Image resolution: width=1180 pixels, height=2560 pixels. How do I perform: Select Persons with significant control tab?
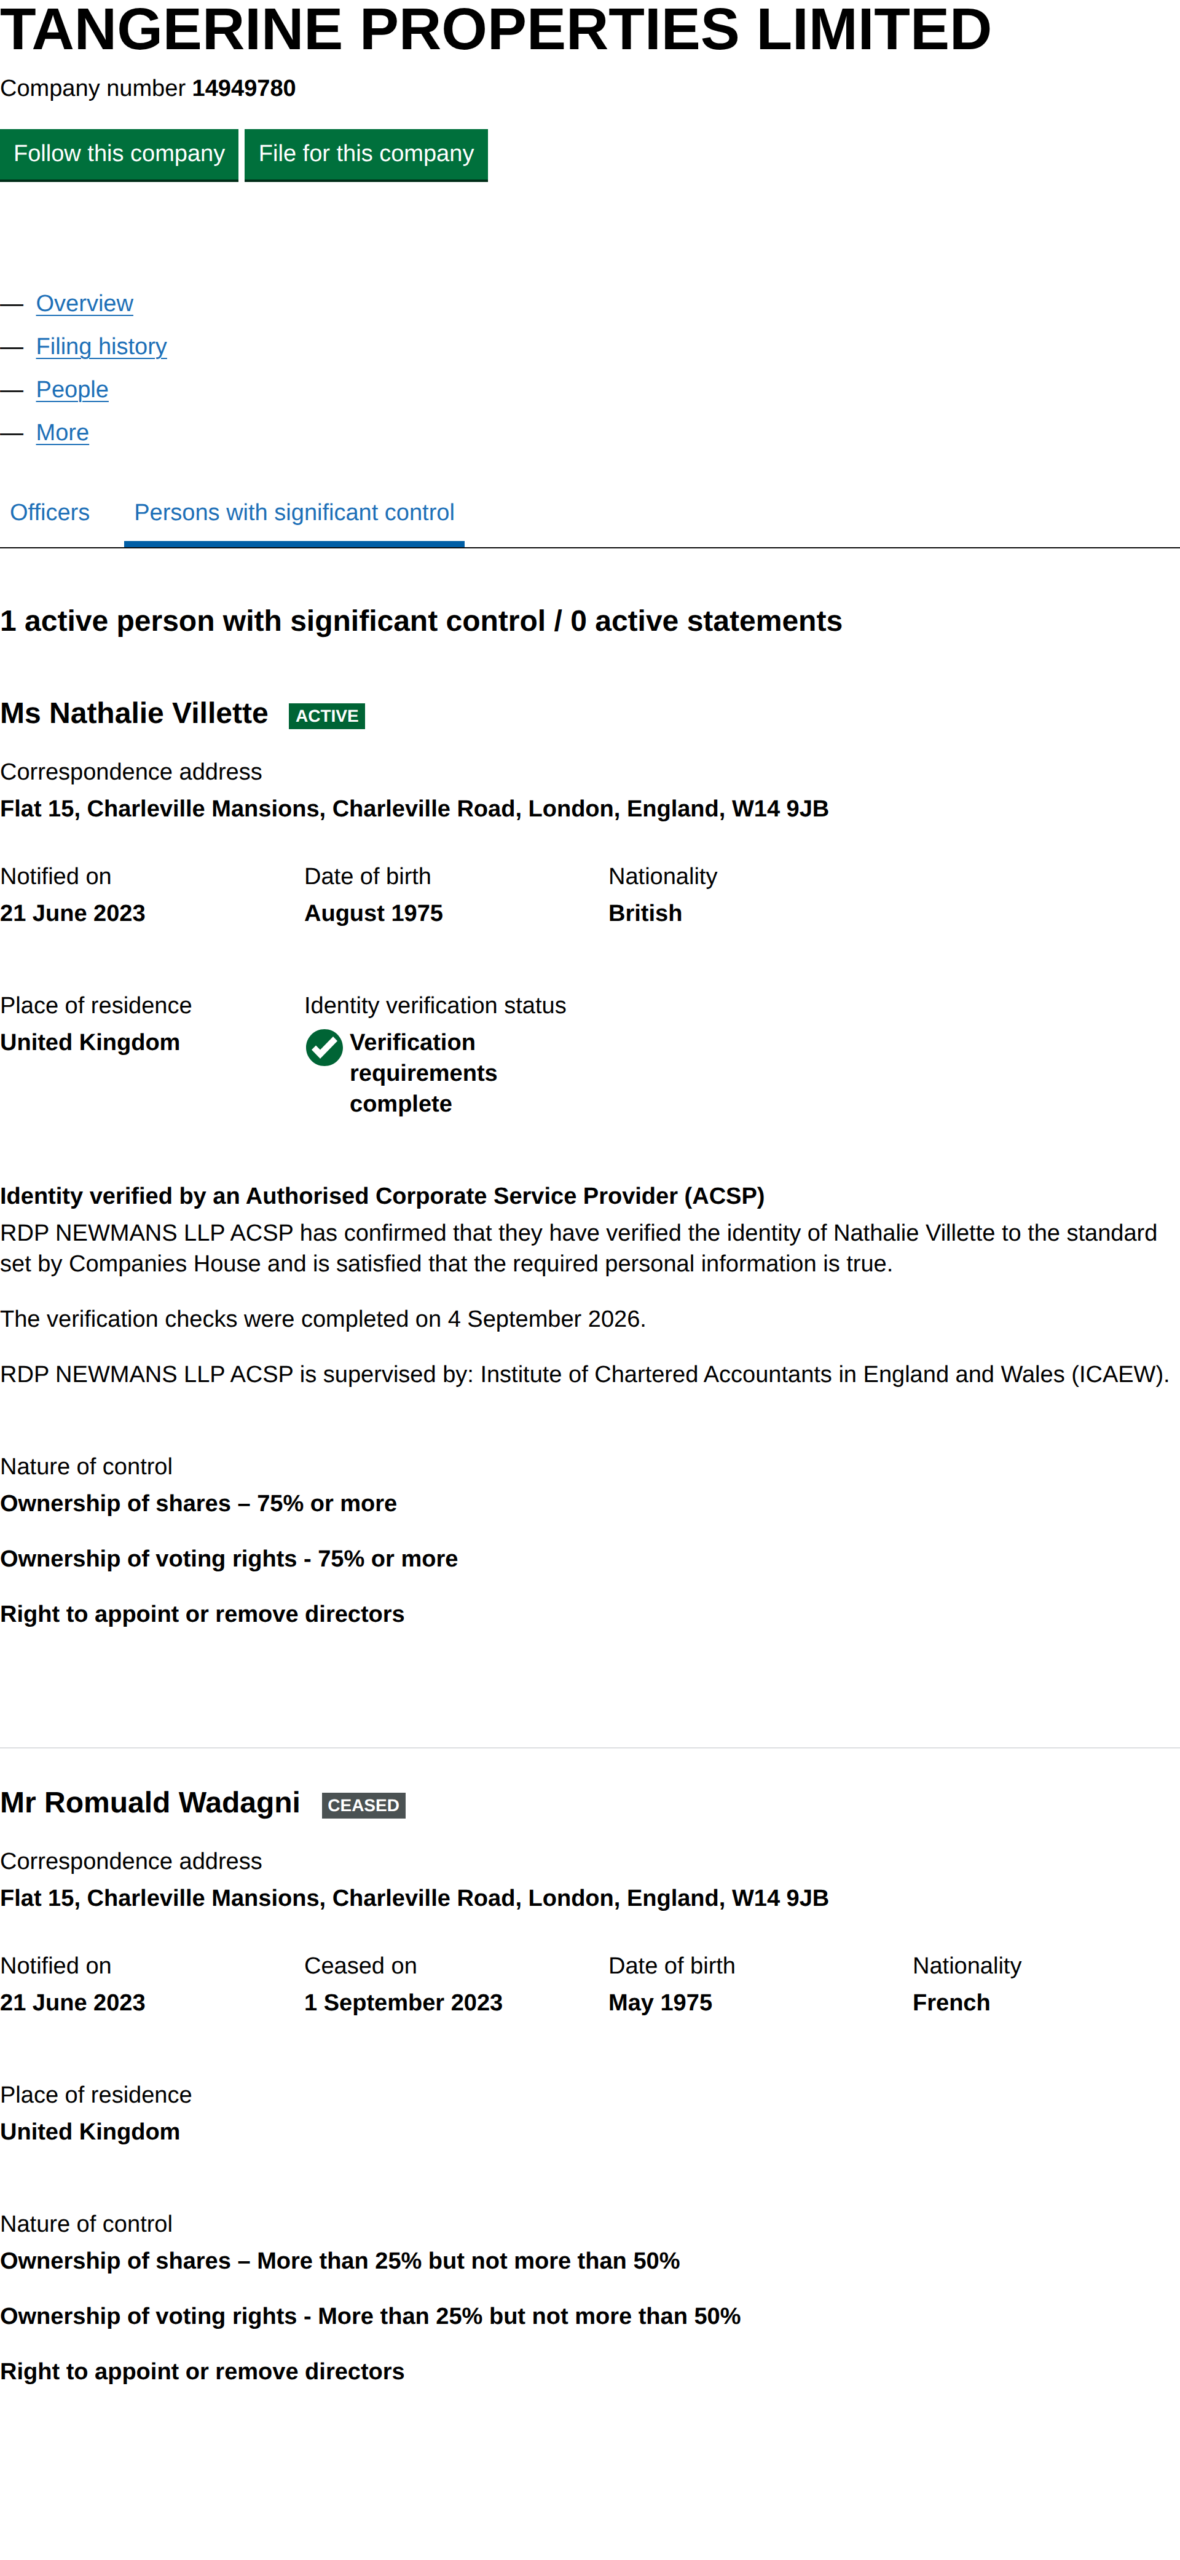click(294, 512)
